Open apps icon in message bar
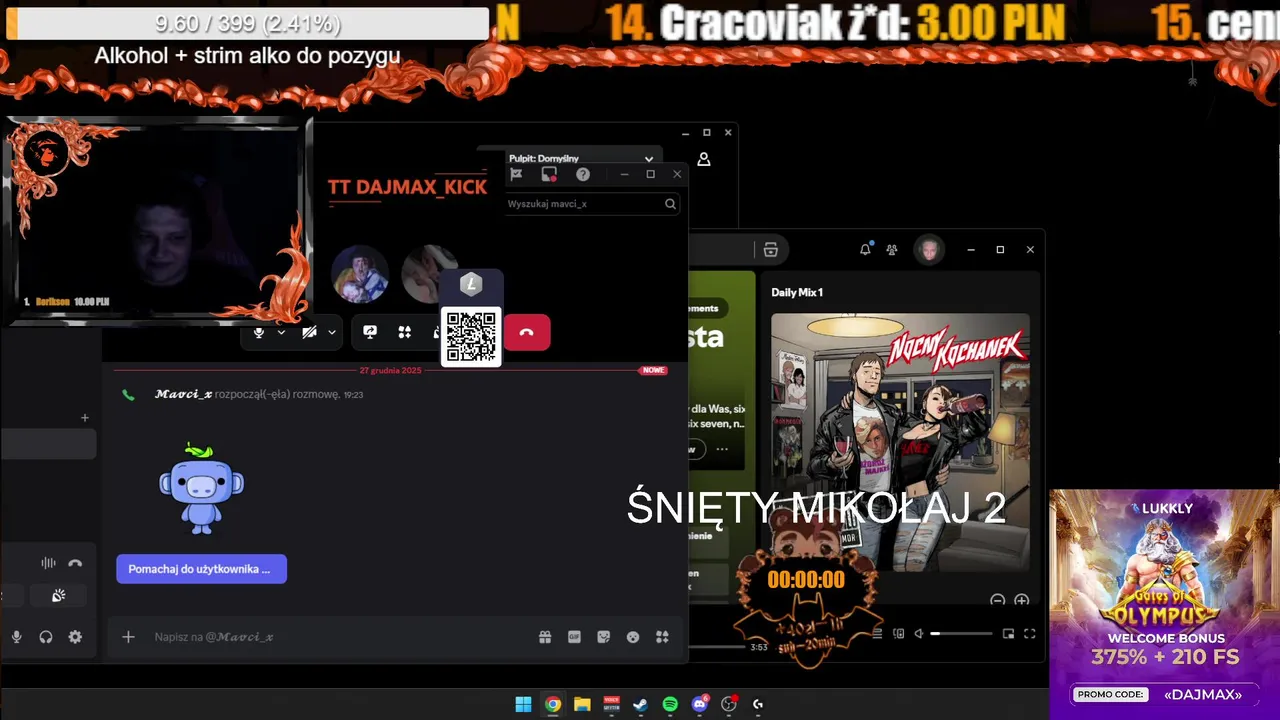The height and width of the screenshot is (720, 1280). click(662, 636)
